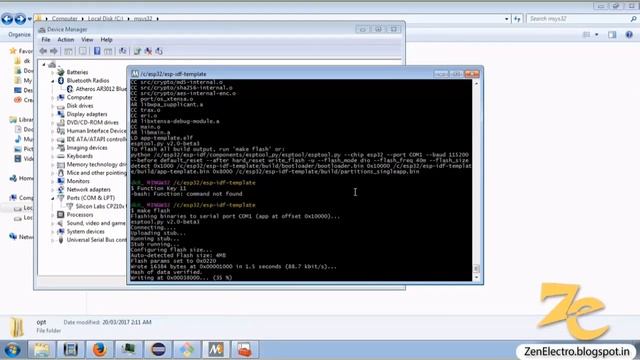This screenshot has height=360, width=640.
Task: Open File Explorer taskbar icon
Action: [41, 350]
